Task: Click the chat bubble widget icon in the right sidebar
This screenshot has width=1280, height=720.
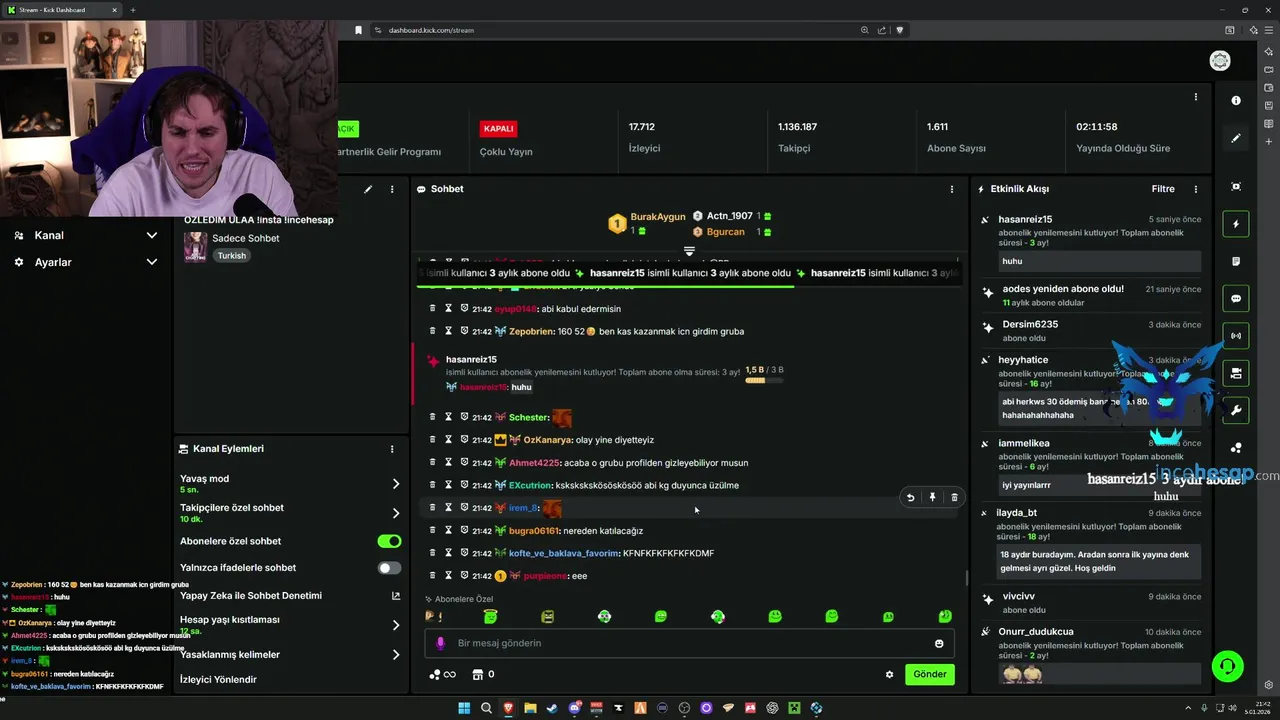Action: click(1236, 299)
